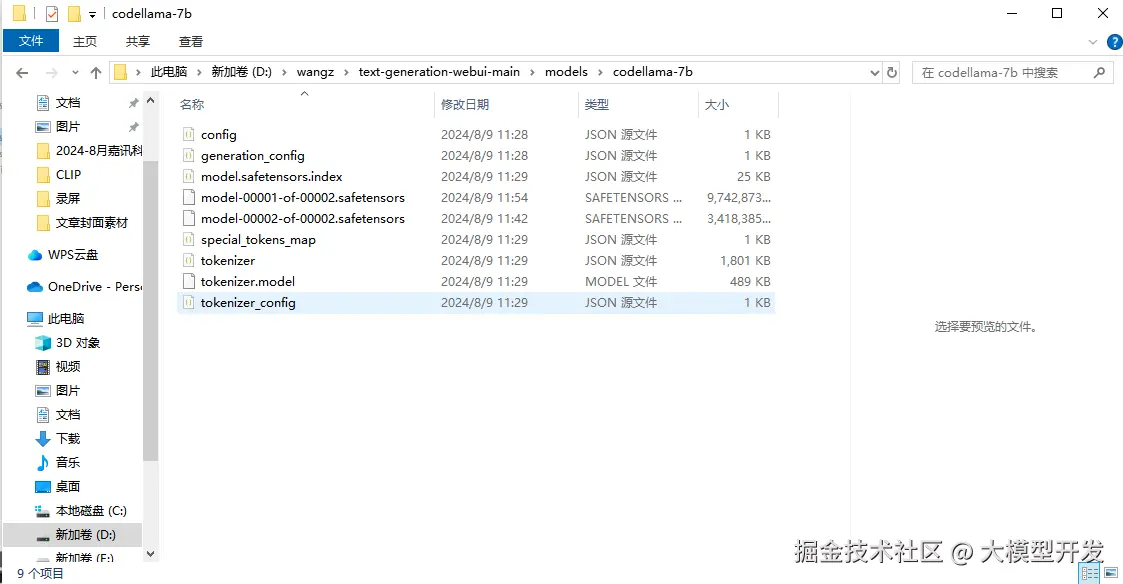Switch to large thumbnails view in status bar
Viewport: 1123px width, 584px height.
[x=1109, y=572]
